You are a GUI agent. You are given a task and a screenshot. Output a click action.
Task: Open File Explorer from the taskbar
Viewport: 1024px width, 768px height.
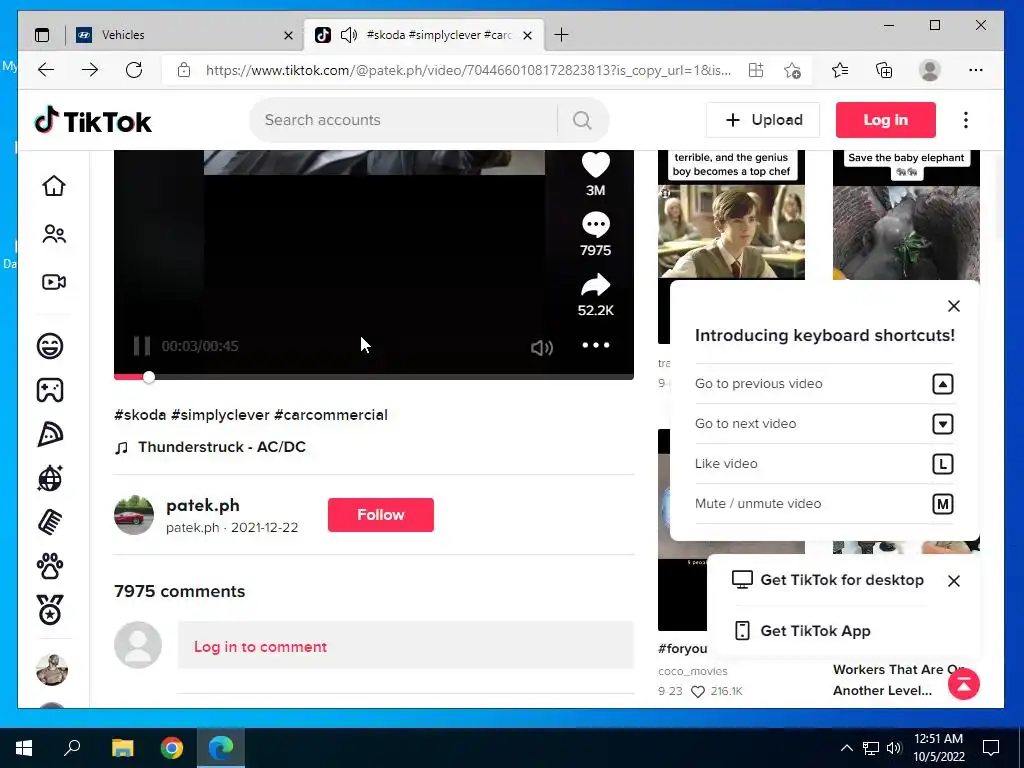tap(122, 747)
